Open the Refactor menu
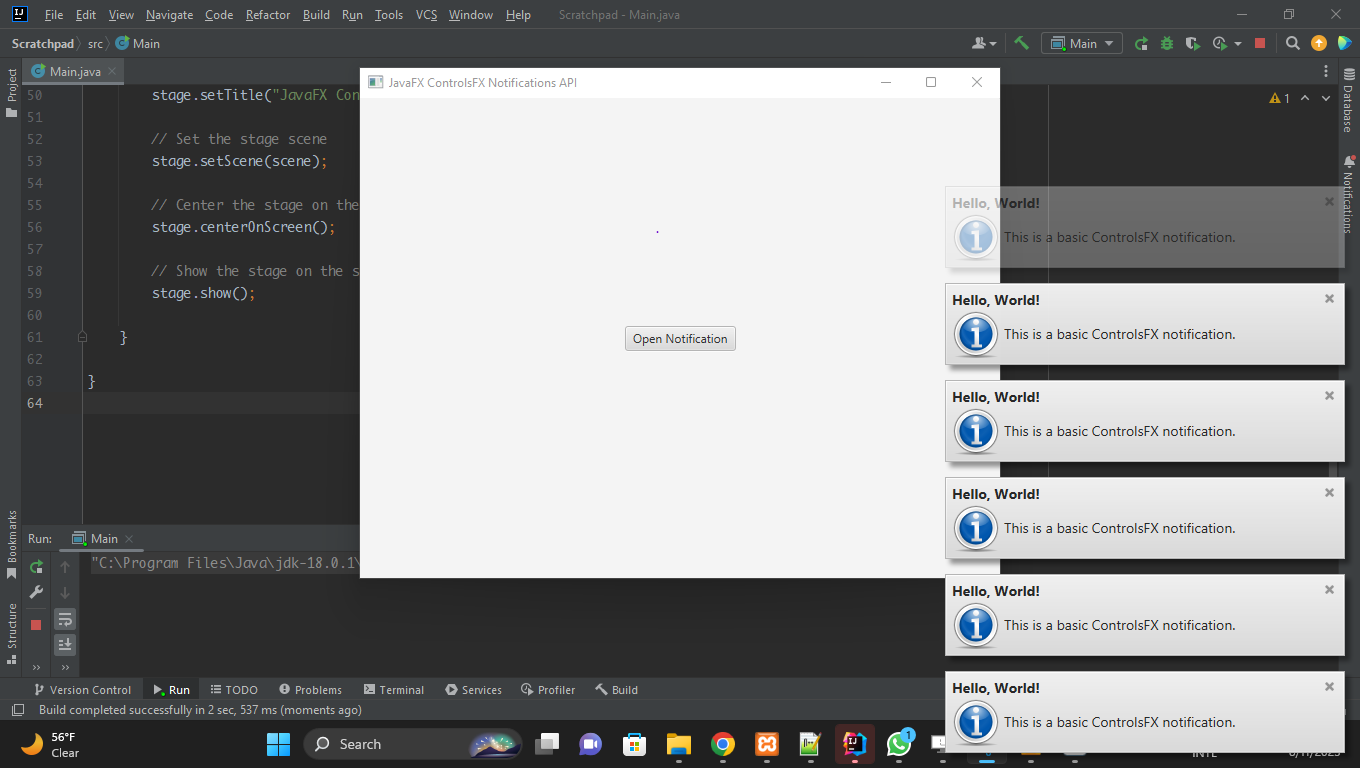The image size is (1360, 768). click(268, 15)
